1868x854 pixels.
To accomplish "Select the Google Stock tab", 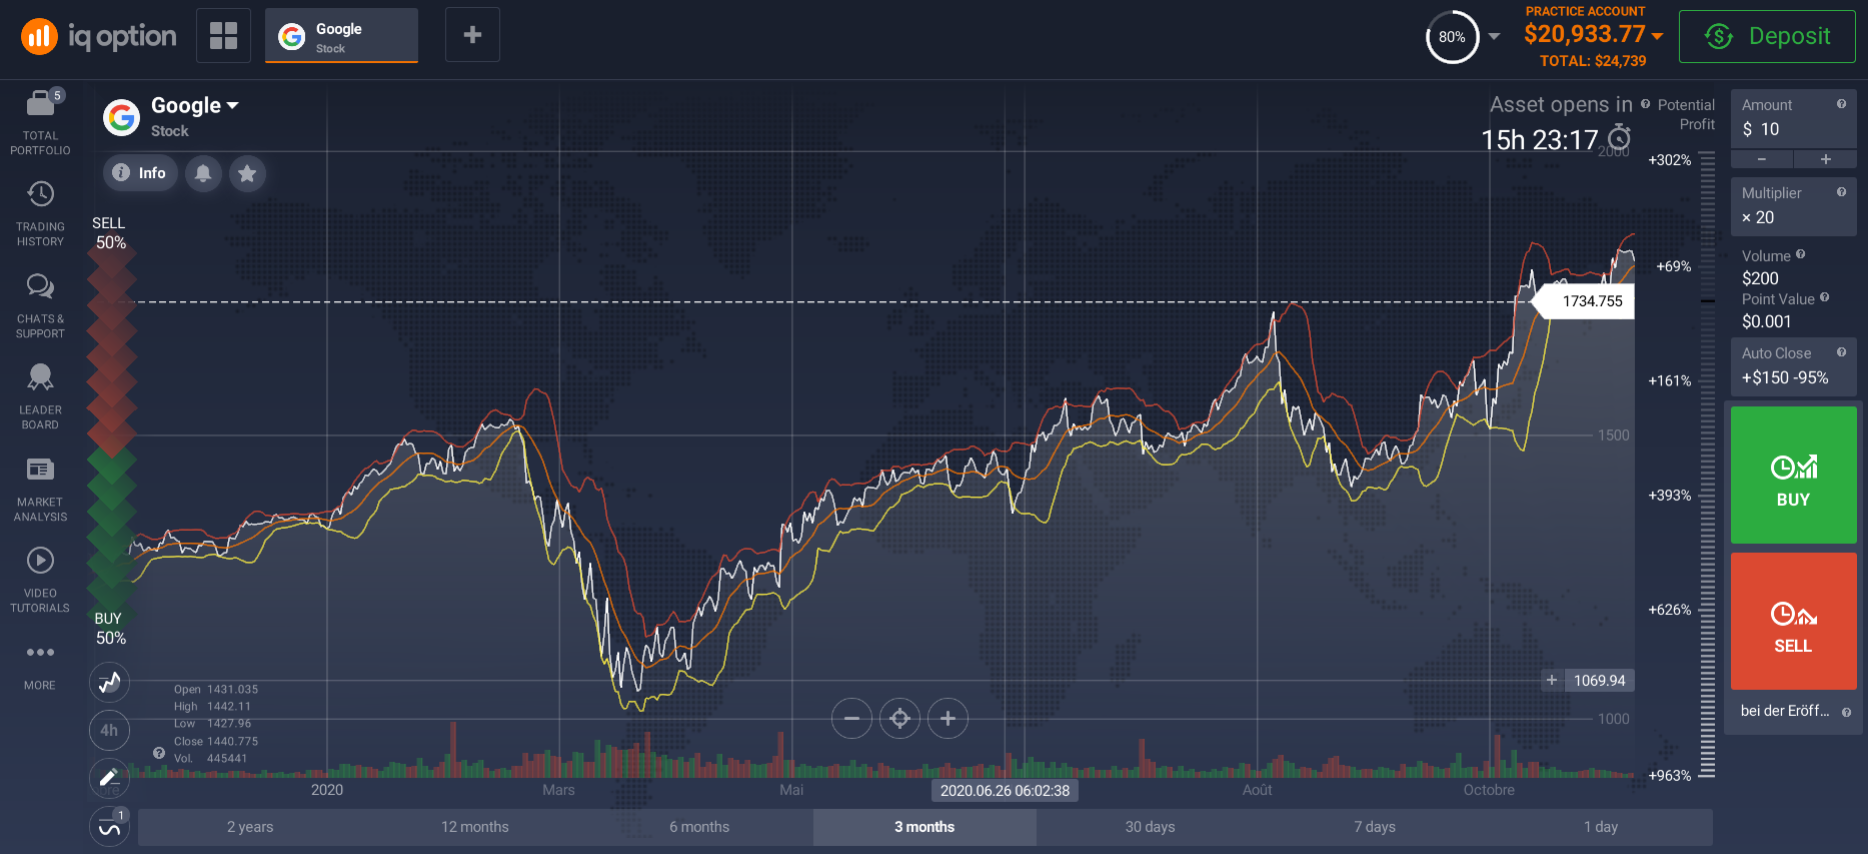I will (x=341, y=36).
